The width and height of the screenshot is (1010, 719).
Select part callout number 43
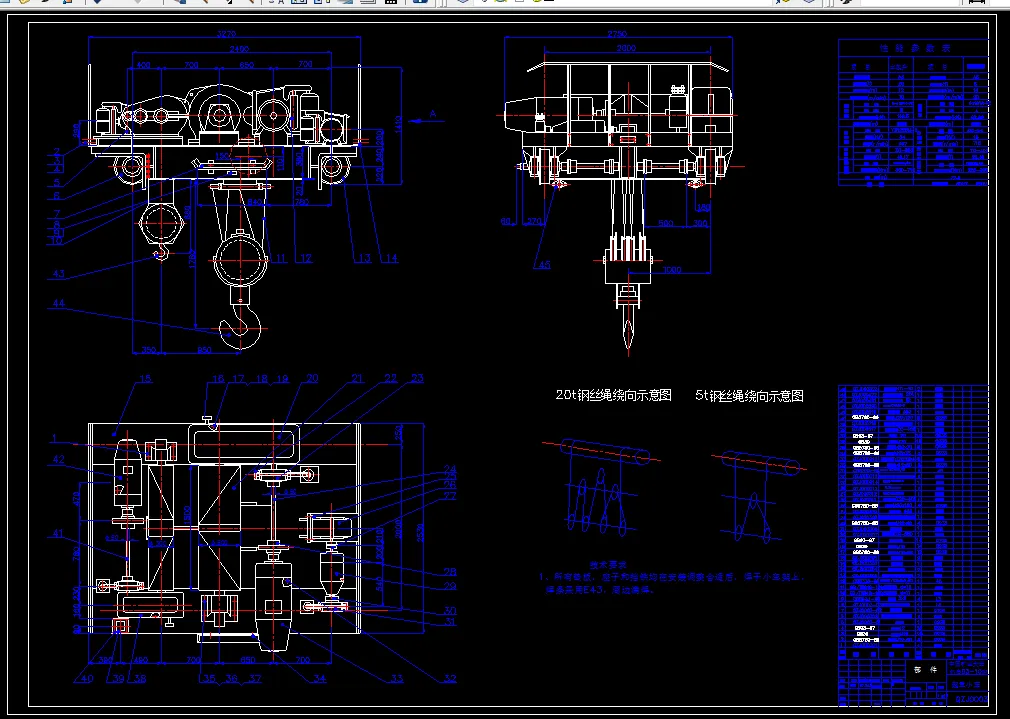(59, 274)
